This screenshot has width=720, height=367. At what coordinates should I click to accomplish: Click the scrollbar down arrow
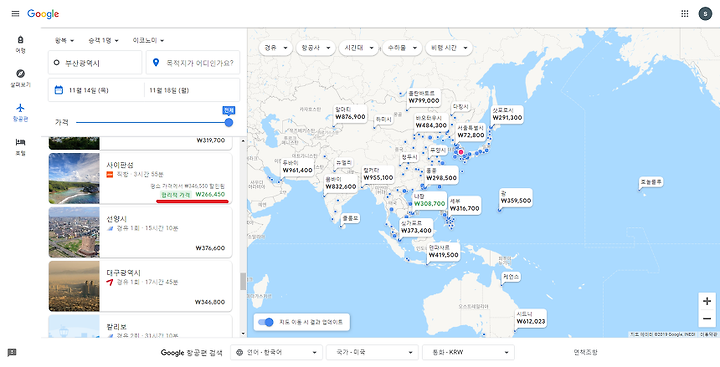coord(242,334)
